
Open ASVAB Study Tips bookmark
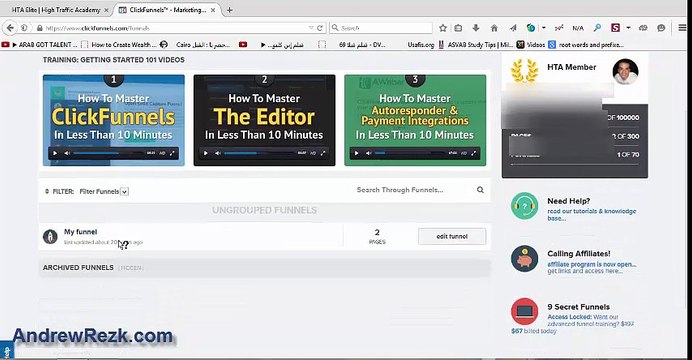coord(475,45)
